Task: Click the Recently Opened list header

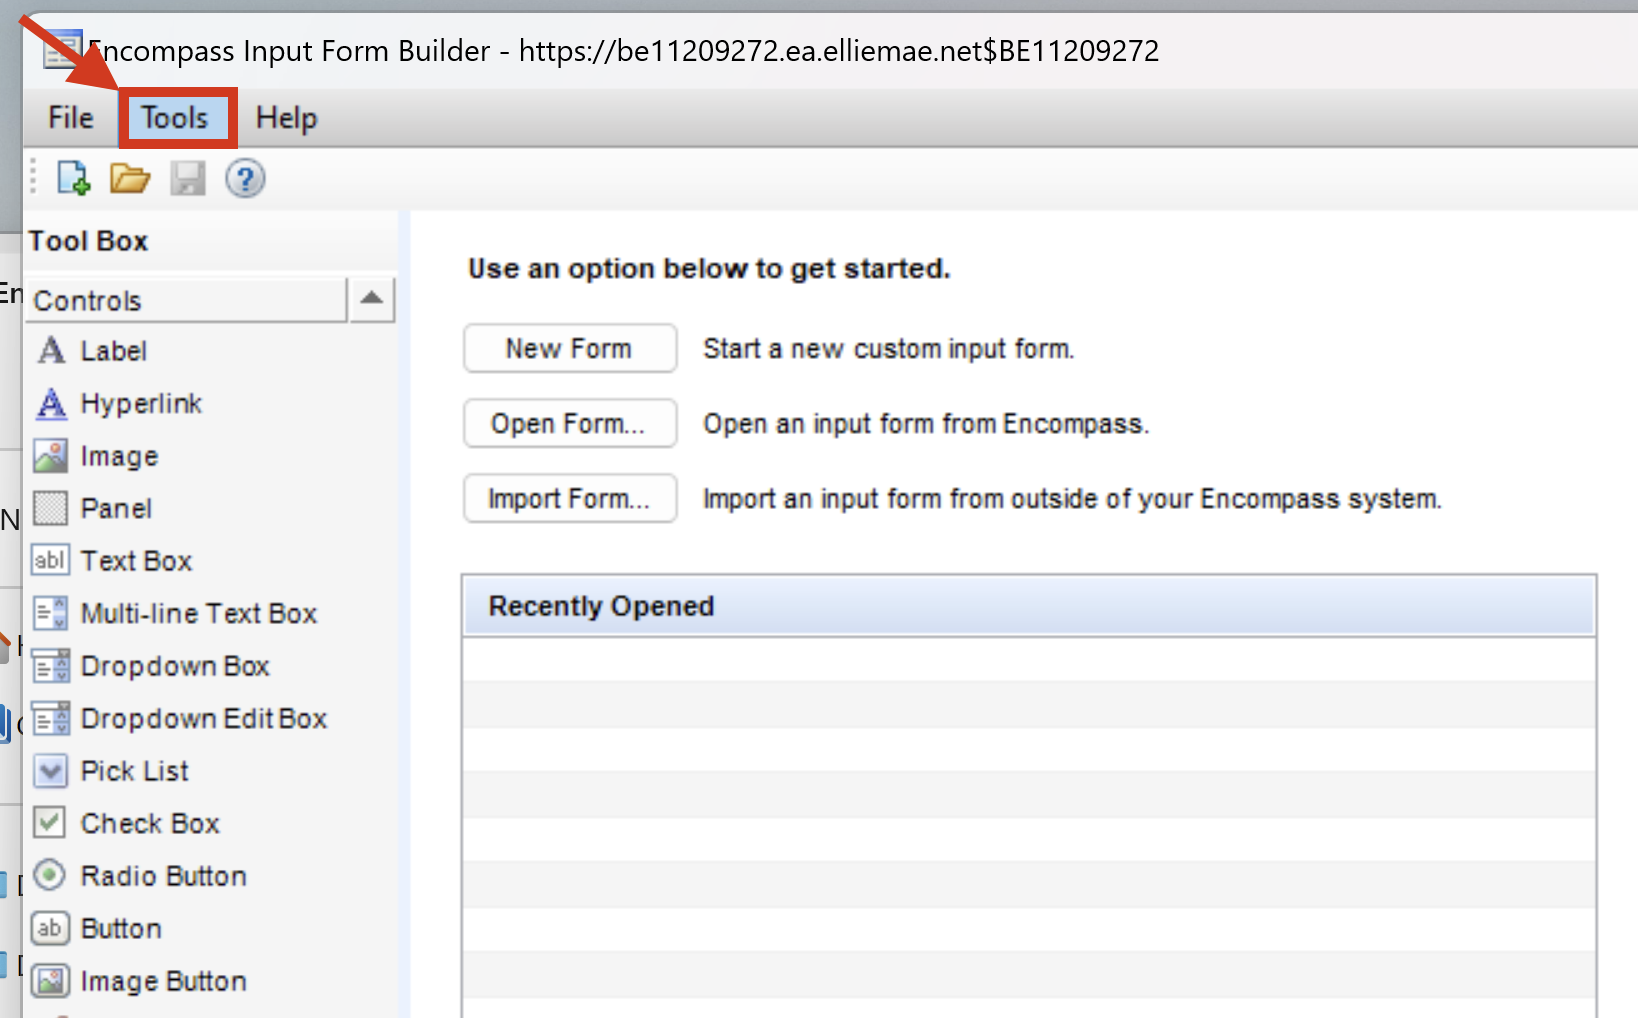Action: point(1028,607)
